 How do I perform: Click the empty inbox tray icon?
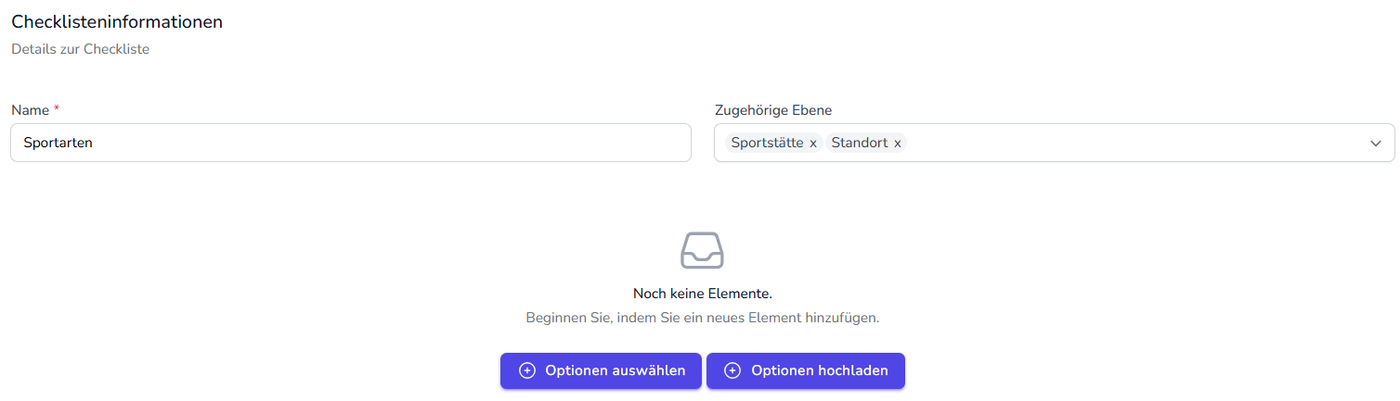(x=702, y=250)
